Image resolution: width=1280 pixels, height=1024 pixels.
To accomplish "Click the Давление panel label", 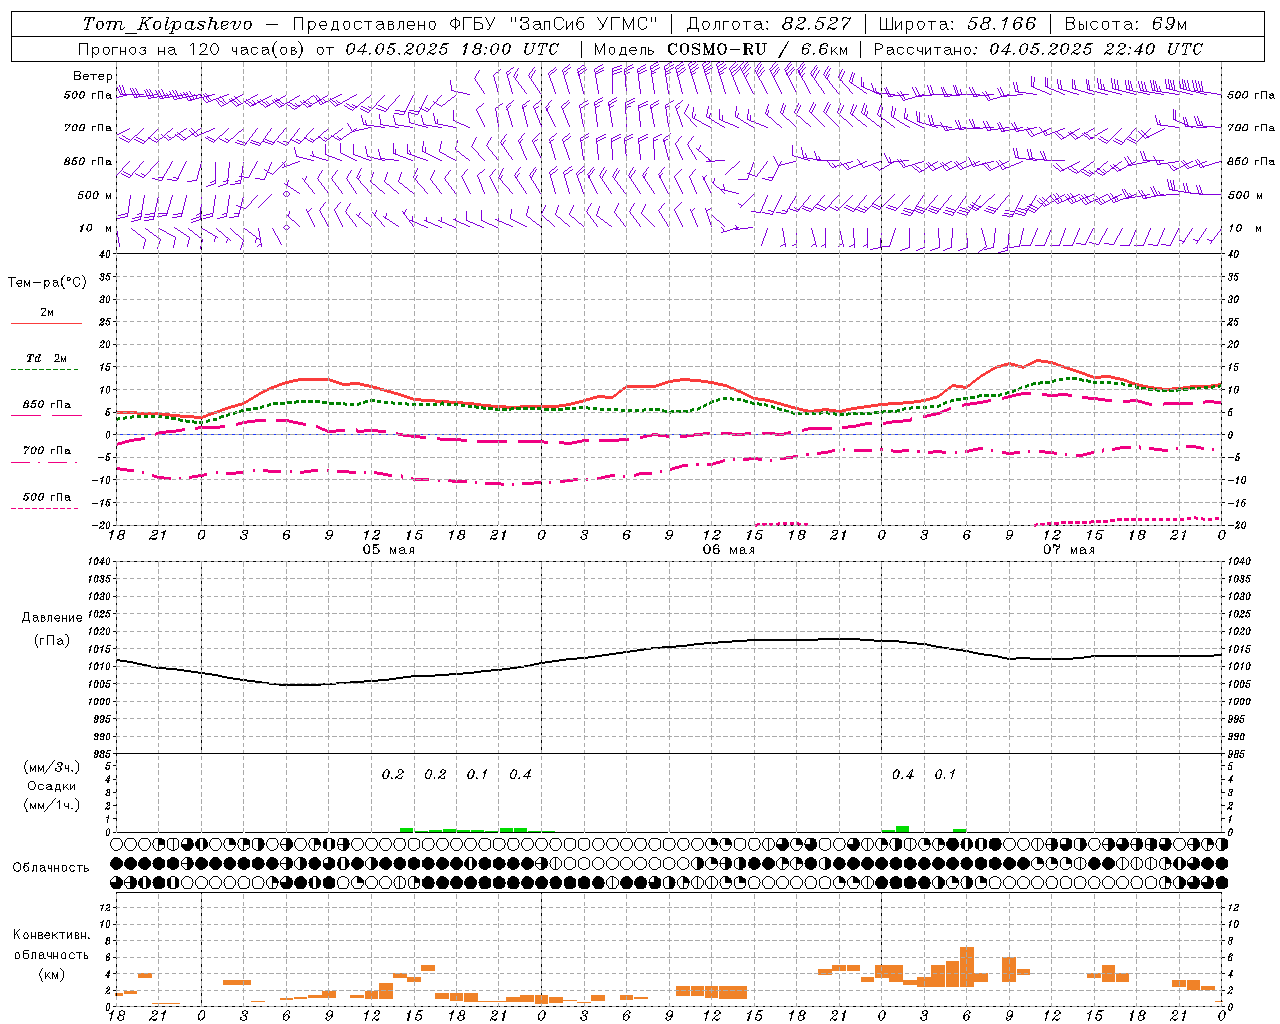I will (x=52, y=618).
